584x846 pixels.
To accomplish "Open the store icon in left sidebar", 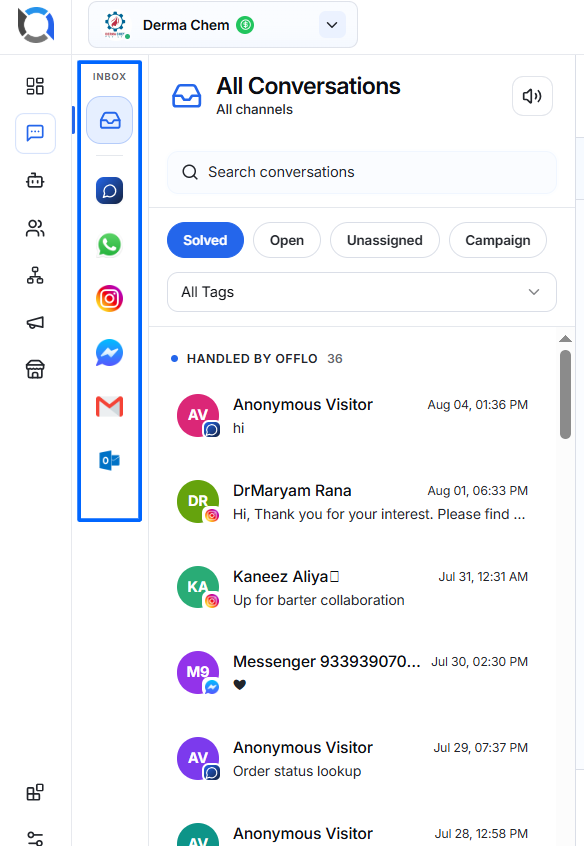I will (35, 370).
